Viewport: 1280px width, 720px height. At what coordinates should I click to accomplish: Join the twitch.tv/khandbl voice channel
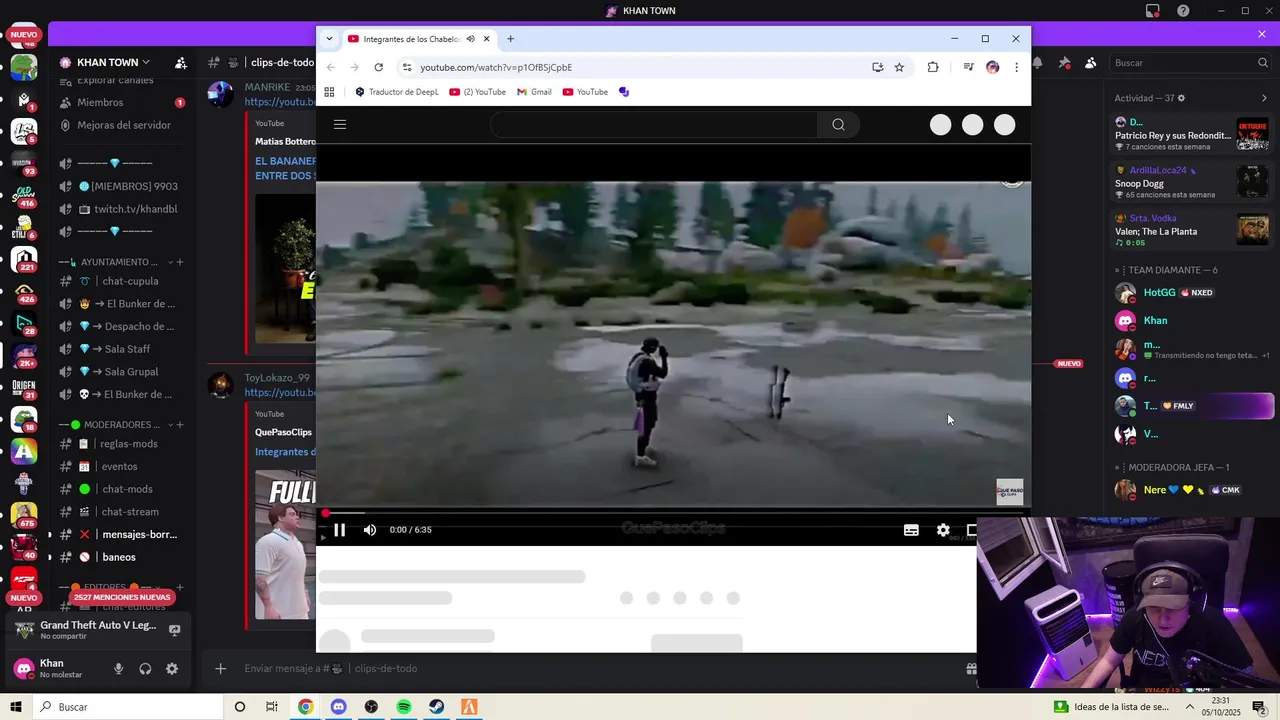coord(121,209)
